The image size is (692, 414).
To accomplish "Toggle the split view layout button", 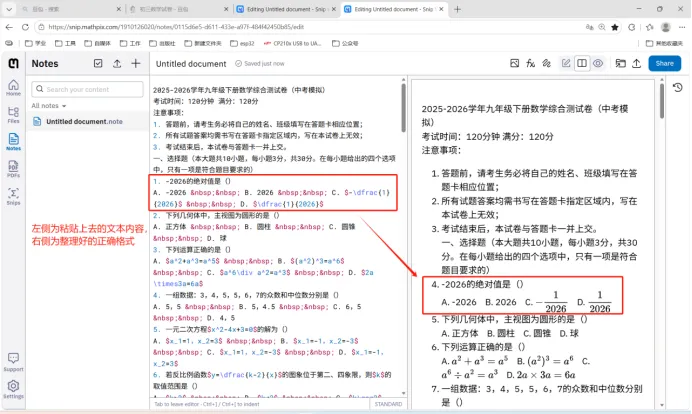I will tap(582, 64).
